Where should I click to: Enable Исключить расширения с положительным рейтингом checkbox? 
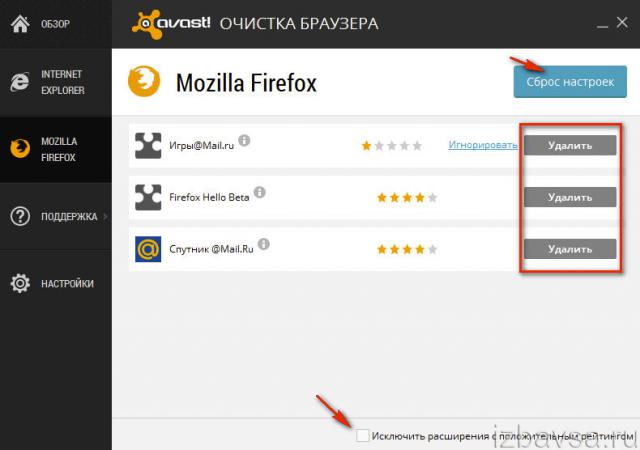pyautogui.click(x=362, y=435)
